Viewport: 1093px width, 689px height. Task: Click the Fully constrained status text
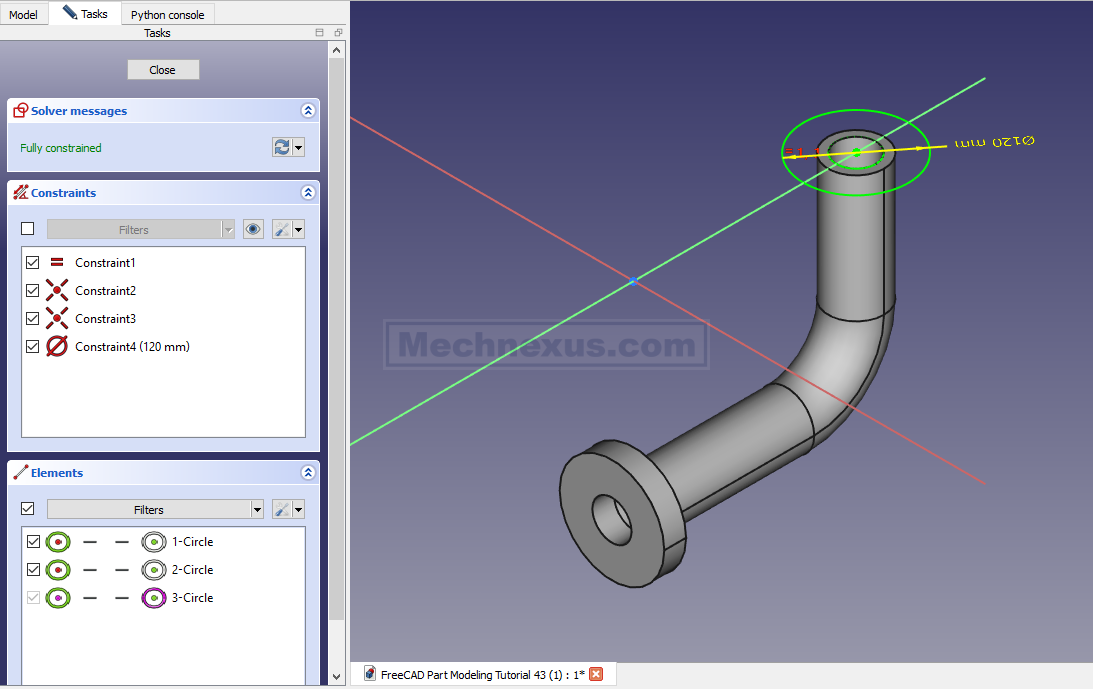pyautogui.click(x=61, y=148)
